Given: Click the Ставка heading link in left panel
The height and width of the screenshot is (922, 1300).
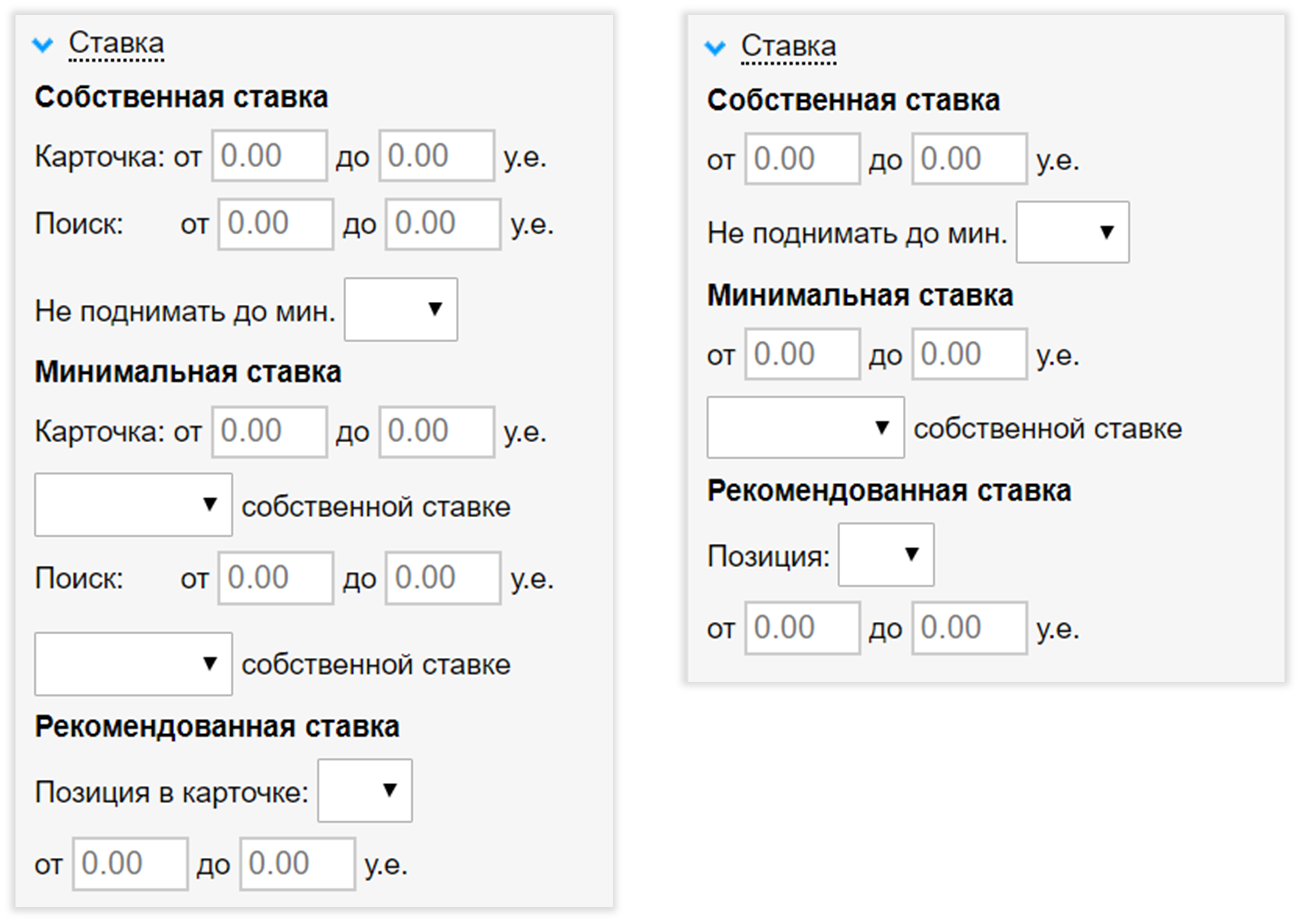Looking at the screenshot, I should [115, 44].
